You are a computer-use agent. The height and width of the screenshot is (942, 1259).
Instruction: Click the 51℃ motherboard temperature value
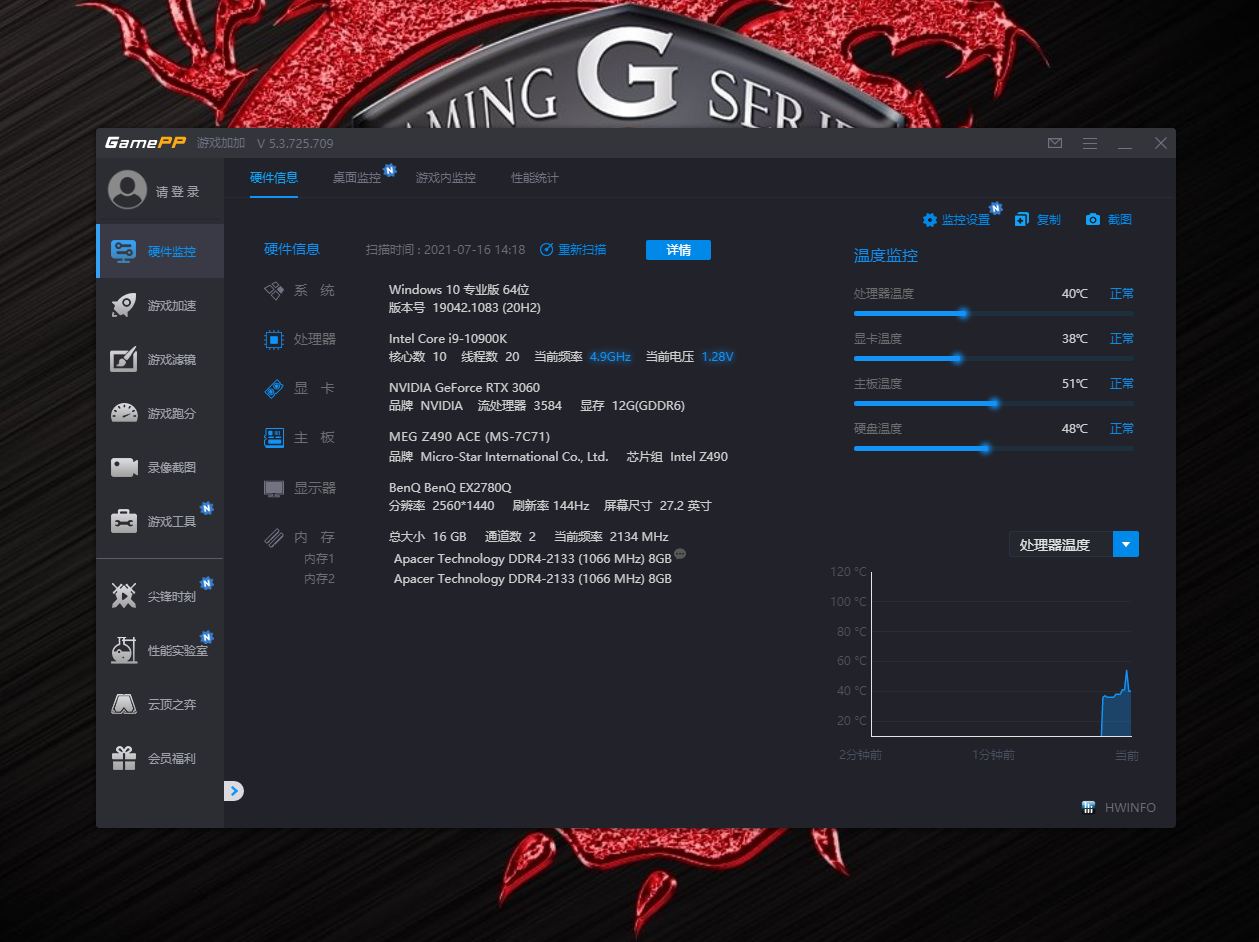pyautogui.click(x=1074, y=384)
